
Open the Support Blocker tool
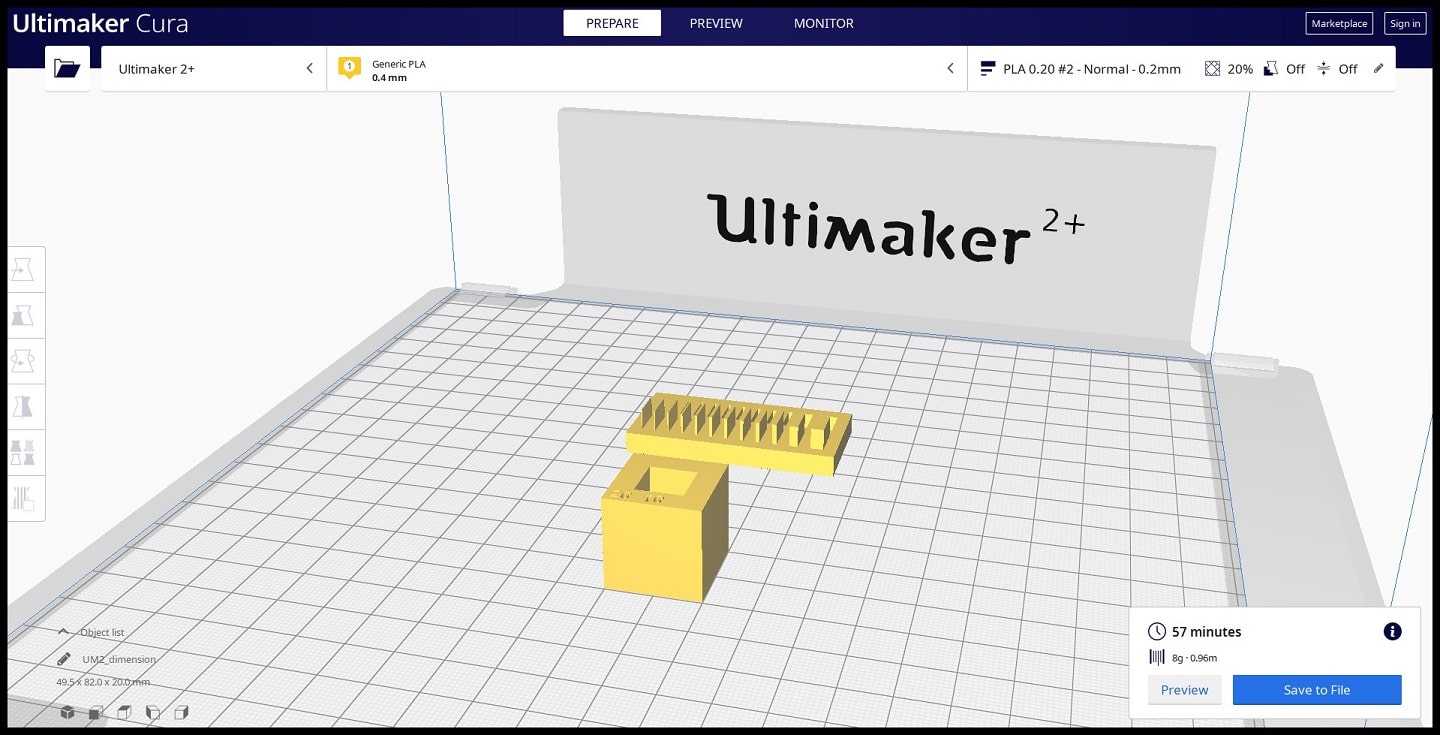pyautogui.click(x=24, y=498)
